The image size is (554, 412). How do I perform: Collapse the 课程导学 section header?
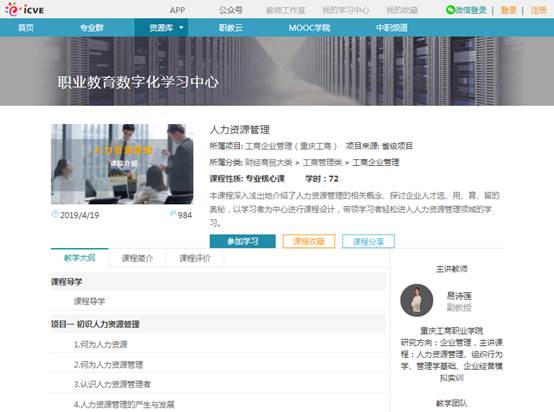218,282
